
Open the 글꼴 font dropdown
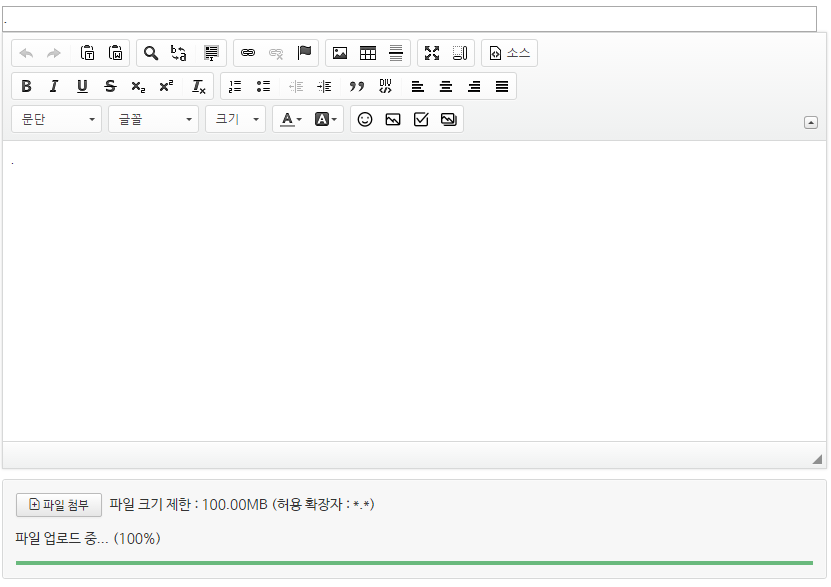point(154,119)
